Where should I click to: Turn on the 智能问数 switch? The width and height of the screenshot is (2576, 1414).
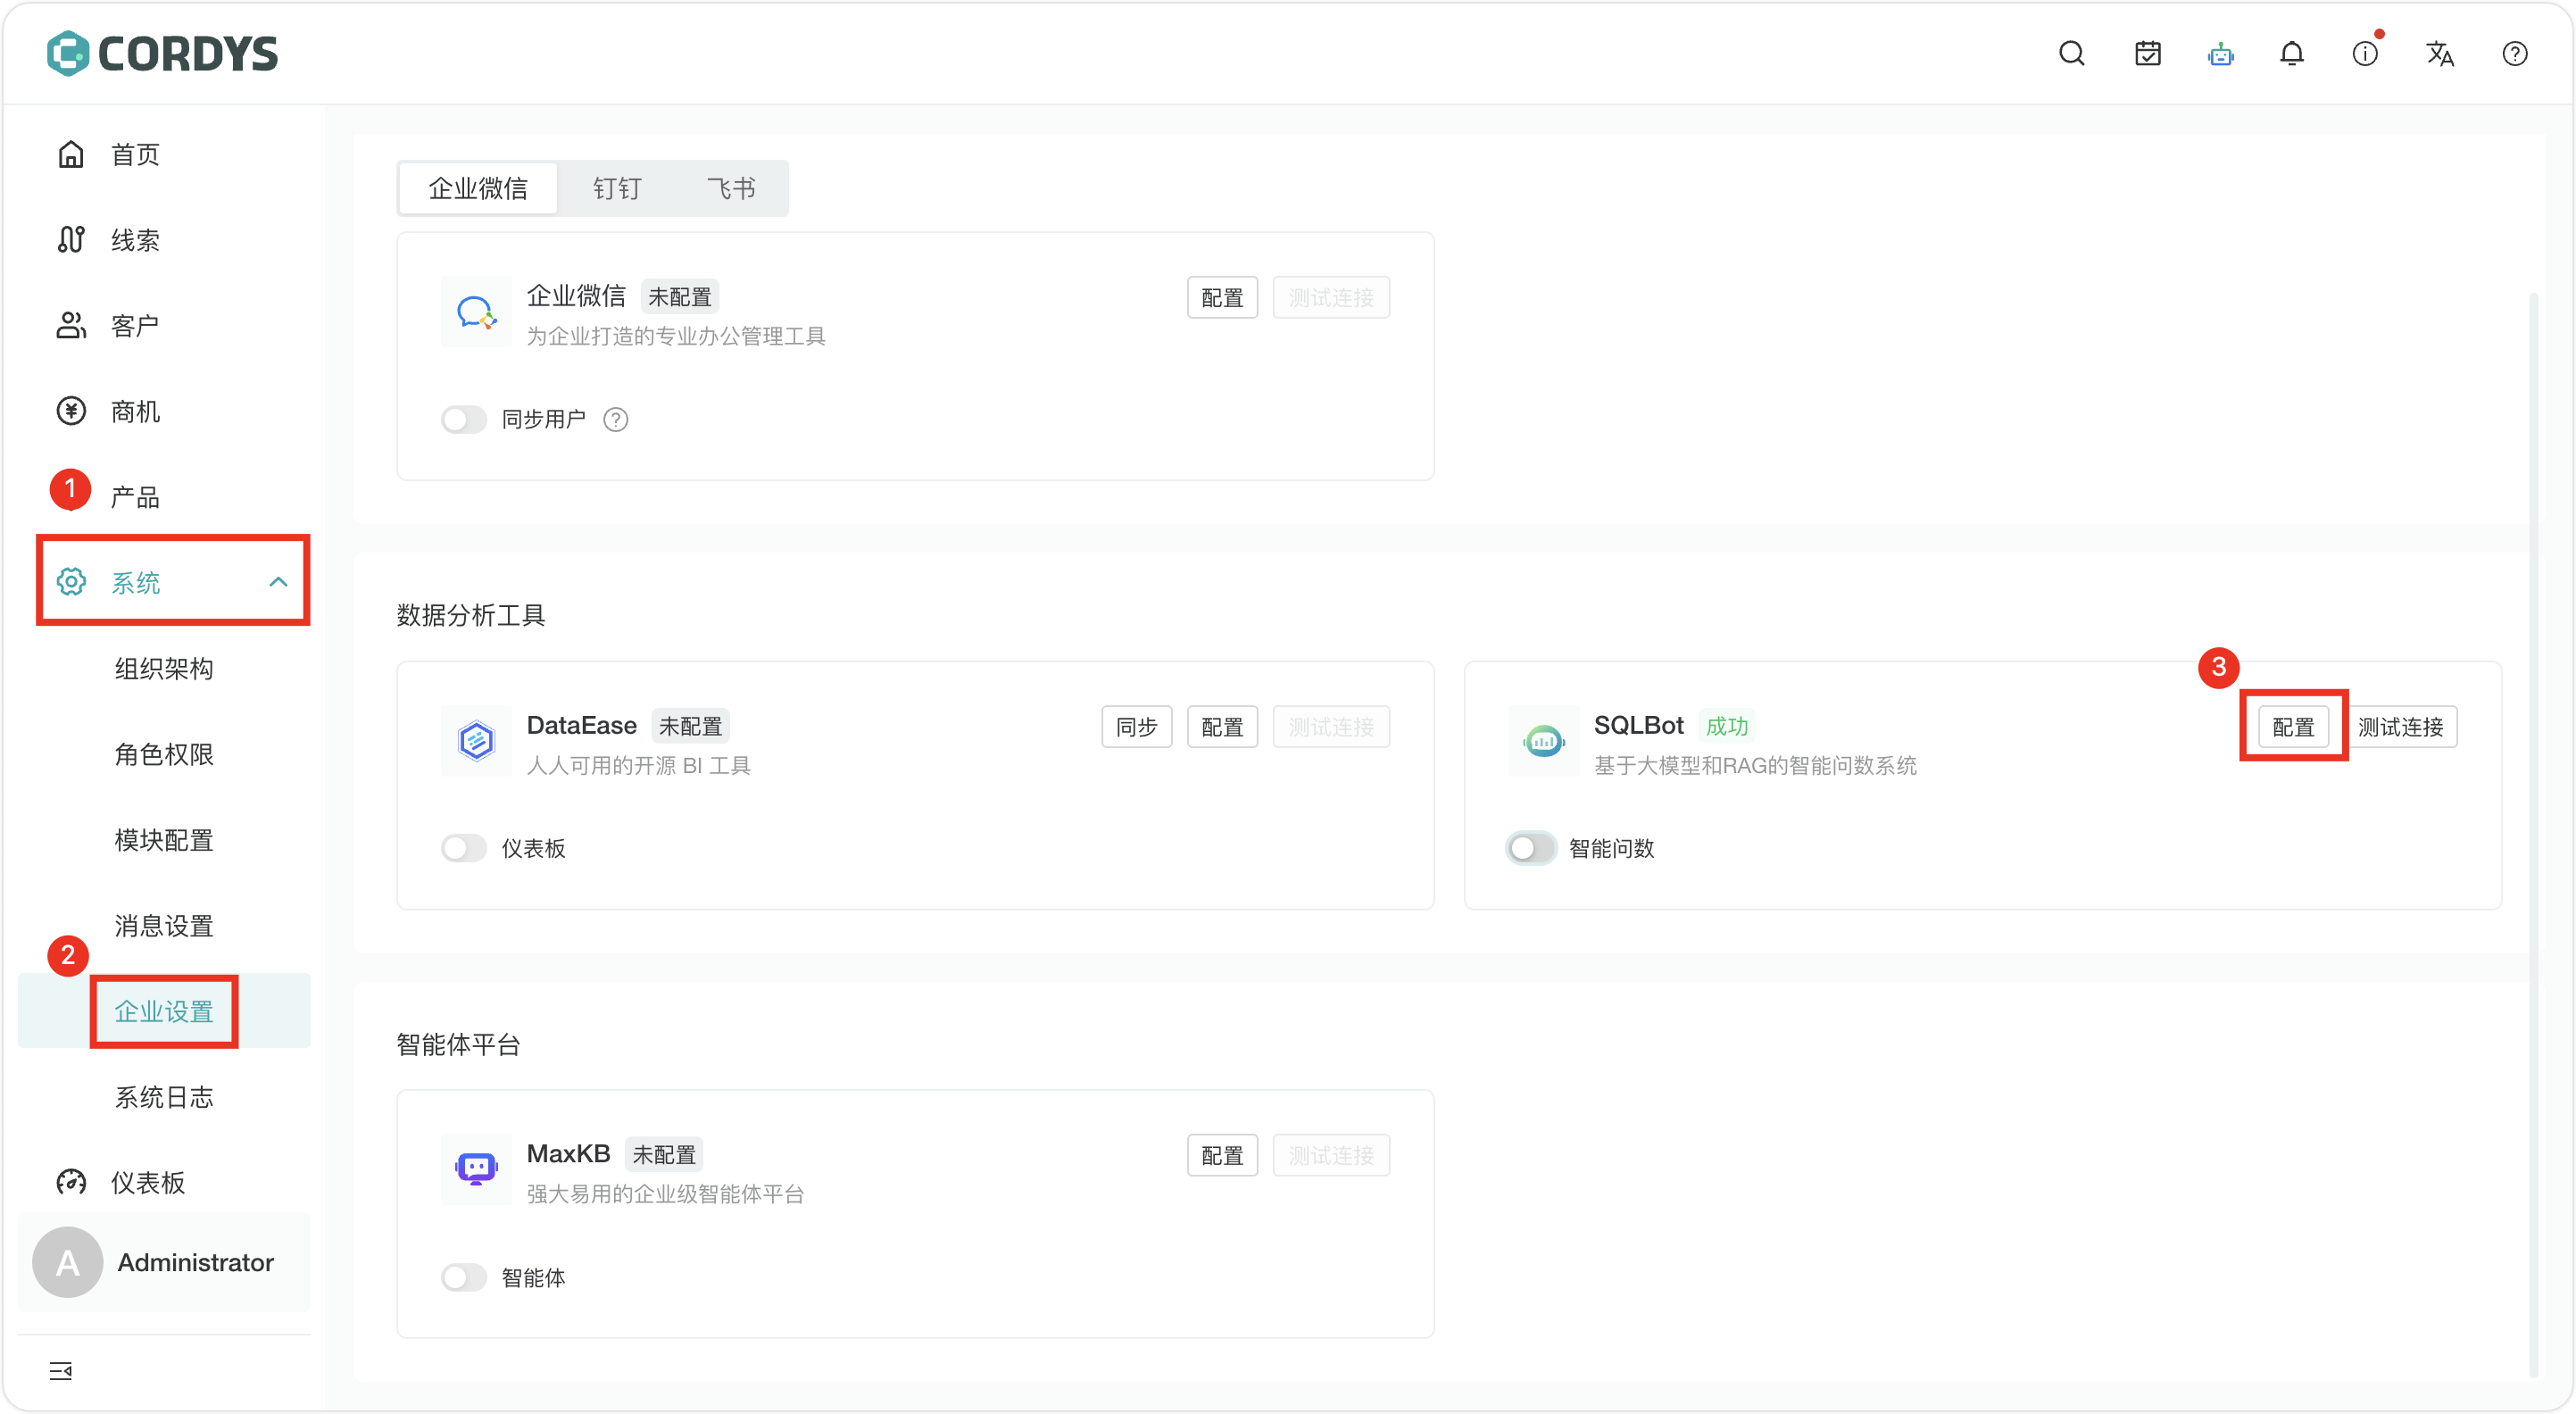[x=1531, y=848]
